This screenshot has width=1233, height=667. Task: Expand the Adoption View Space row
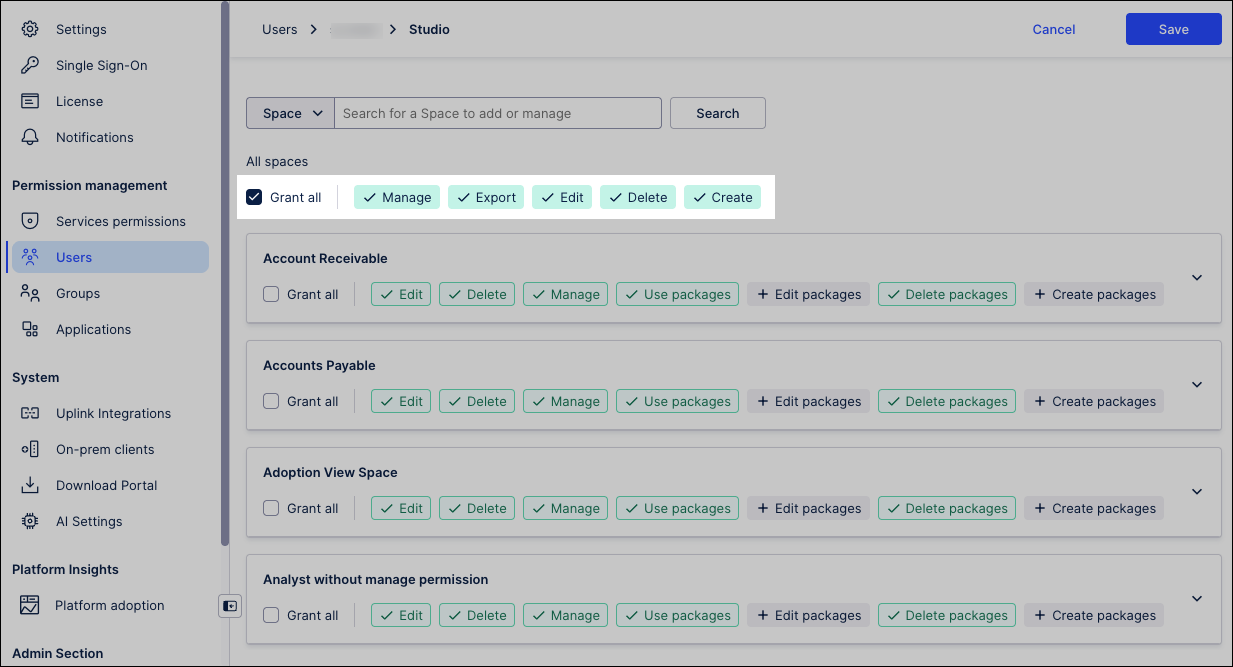click(x=1196, y=492)
